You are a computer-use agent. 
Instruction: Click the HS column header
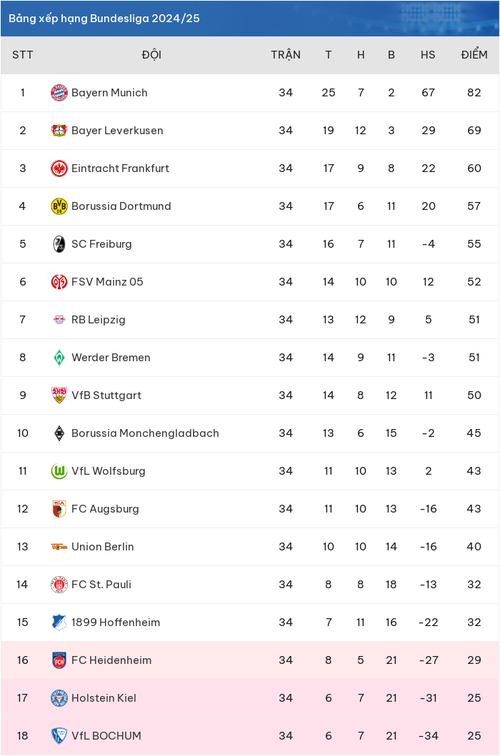428,54
